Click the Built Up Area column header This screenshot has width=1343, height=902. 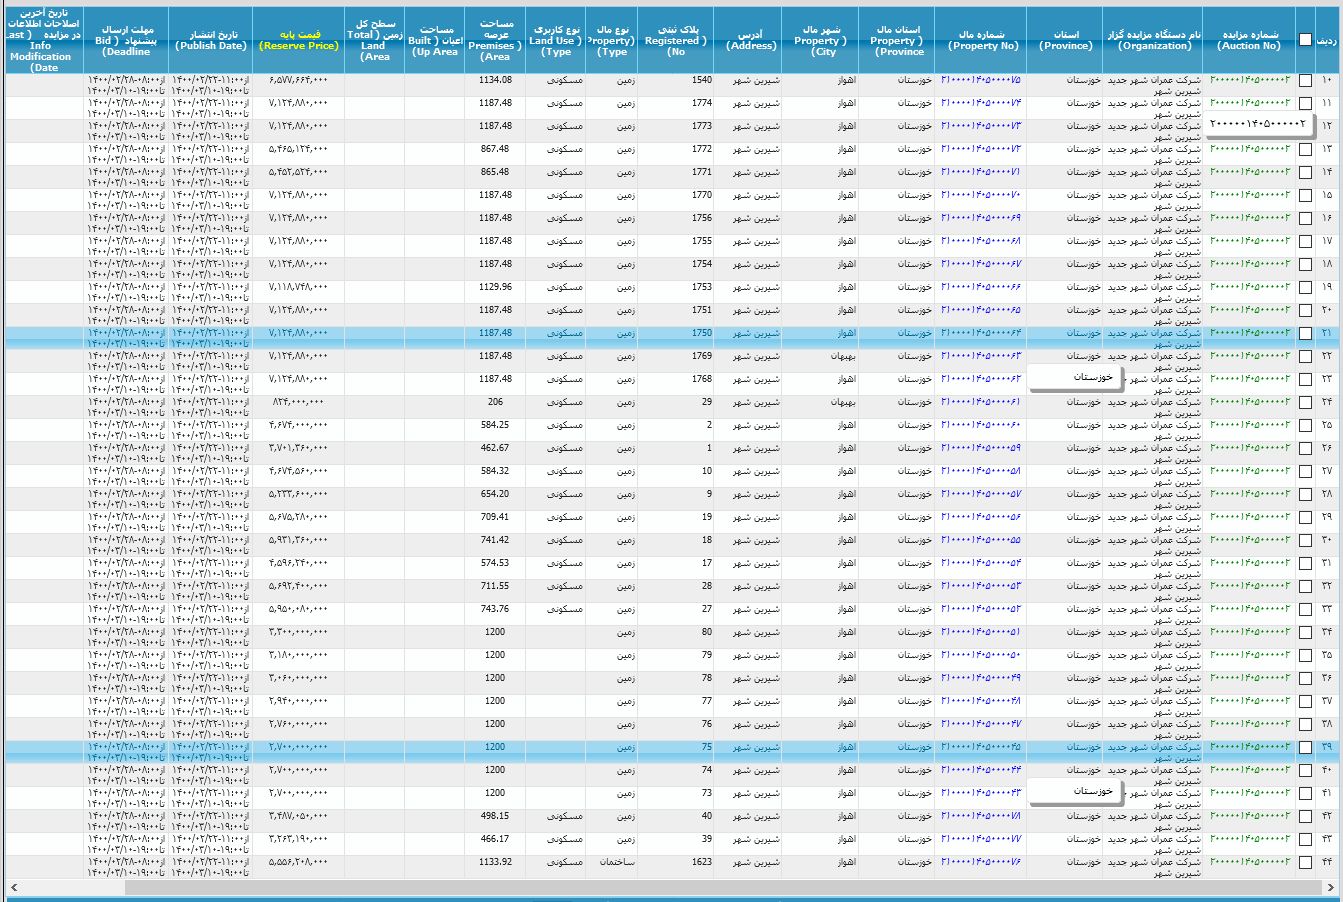click(434, 40)
